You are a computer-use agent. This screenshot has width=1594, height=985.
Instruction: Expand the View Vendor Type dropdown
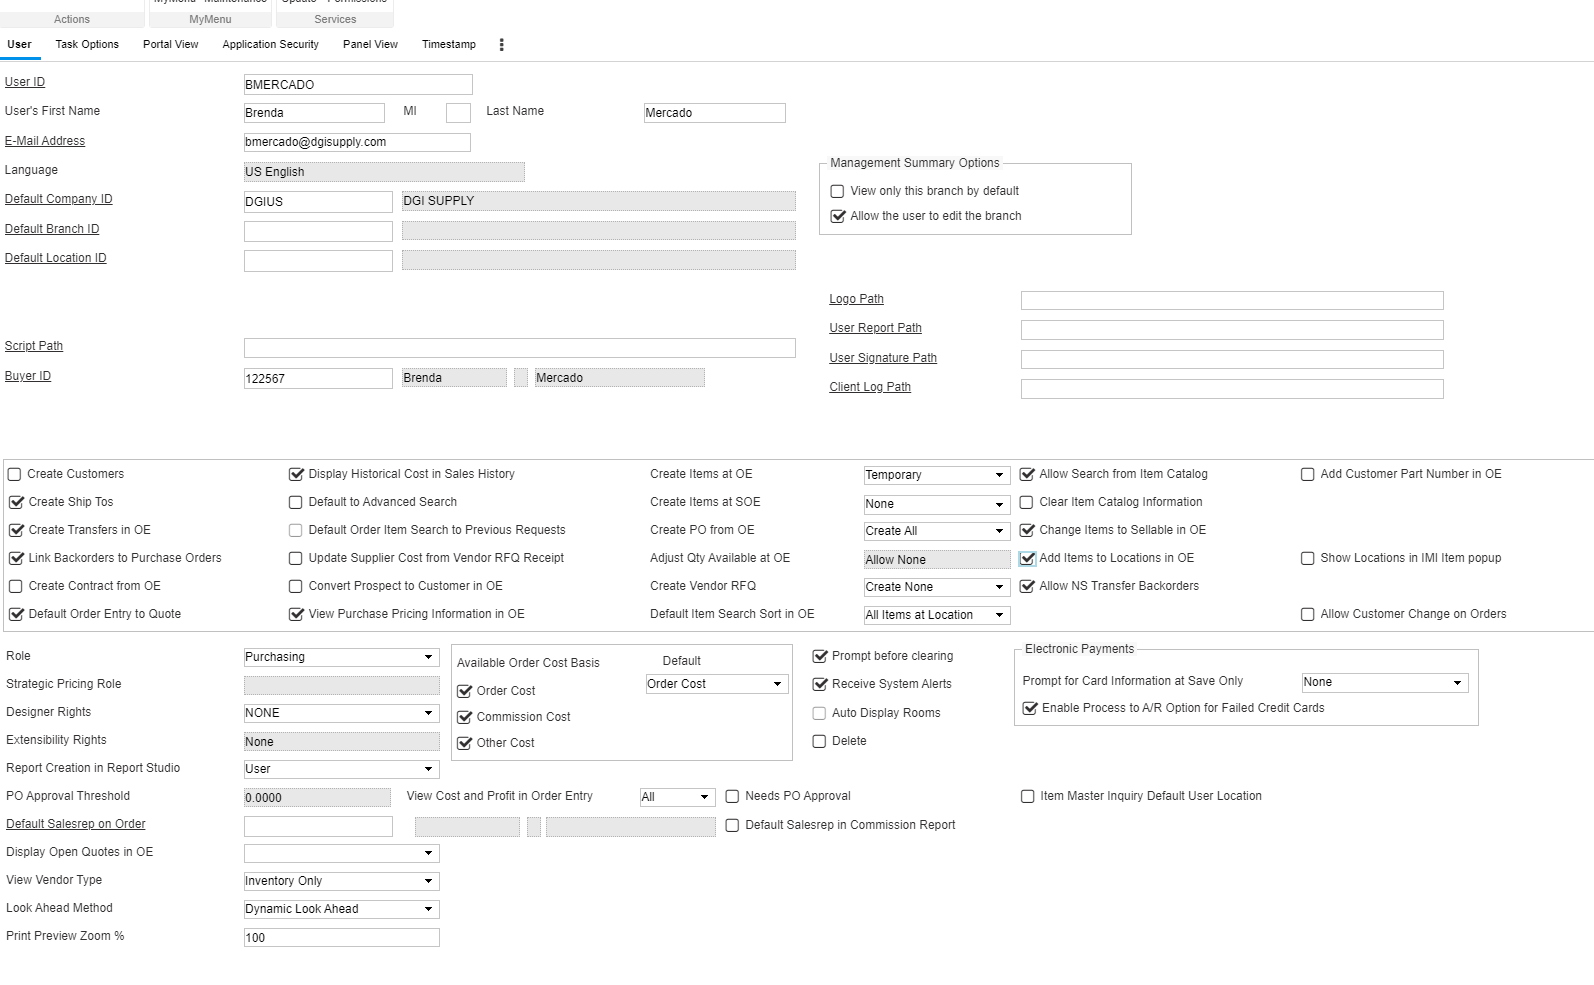tap(341, 882)
